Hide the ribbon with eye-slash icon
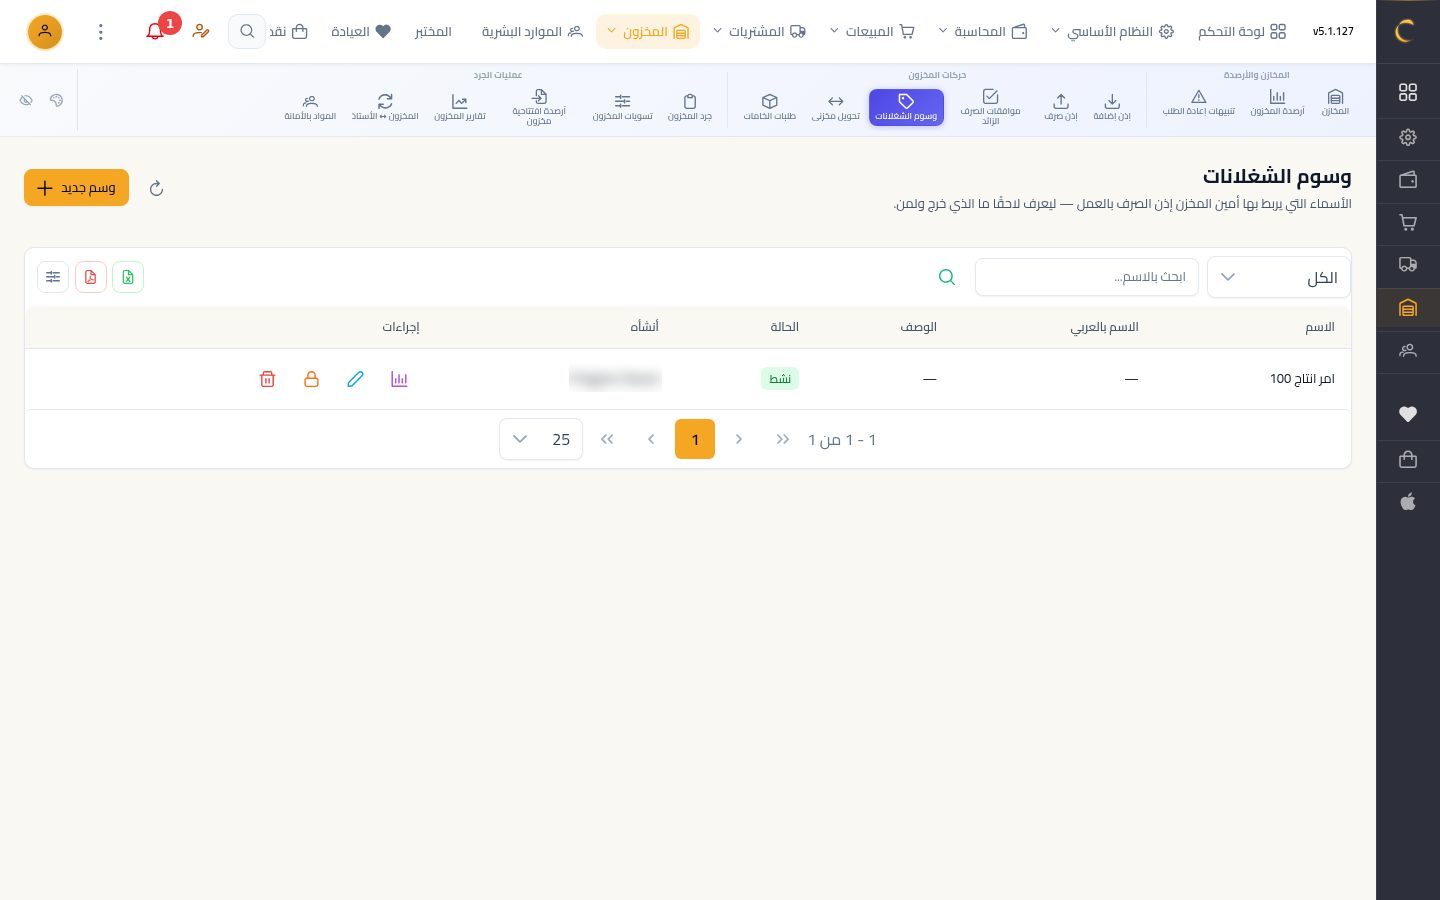This screenshot has width=1440, height=900. (x=26, y=100)
